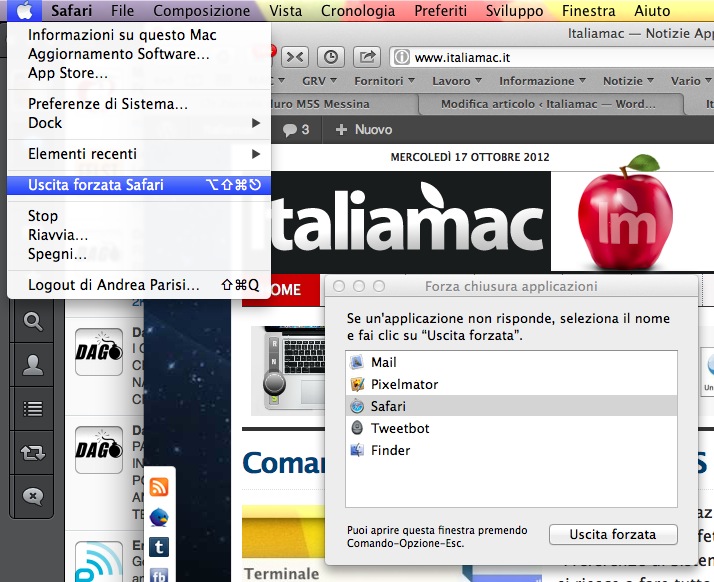Image resolution: width=714 pixels, height=582 pixels.
Task: Expand the Dock submenu
Action: pos(139,123)
